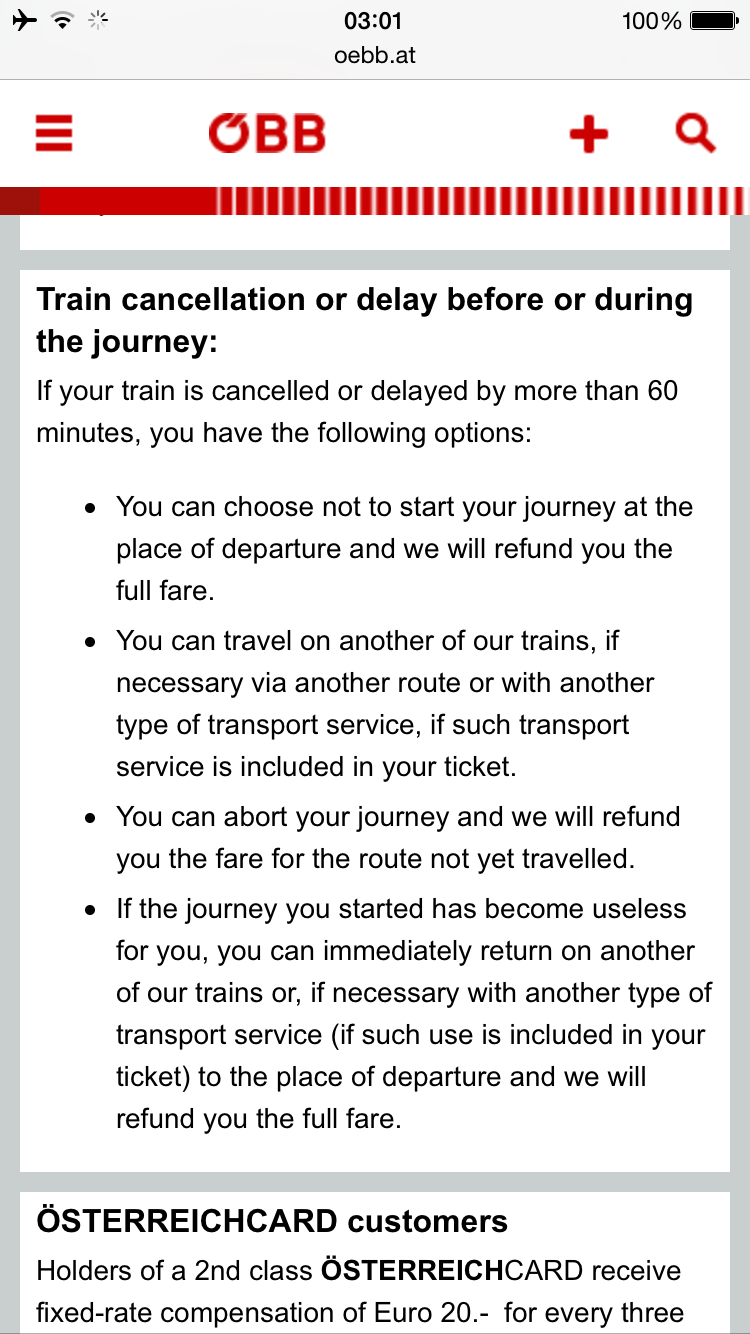Tap the Wi-Fi signal icon
Screen dimensions: 750x1334
tap(63, 20)
